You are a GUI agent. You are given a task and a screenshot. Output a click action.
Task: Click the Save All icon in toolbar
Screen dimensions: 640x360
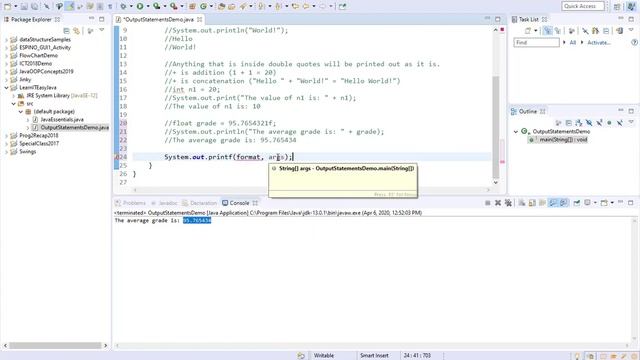[35, 6]
